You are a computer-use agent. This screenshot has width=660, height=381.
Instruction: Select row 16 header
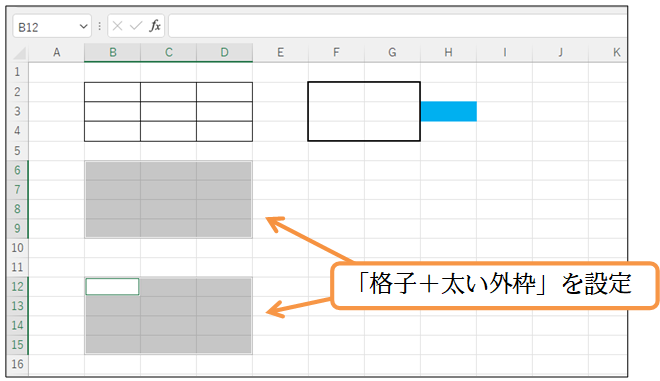click(x=17, y=364)
